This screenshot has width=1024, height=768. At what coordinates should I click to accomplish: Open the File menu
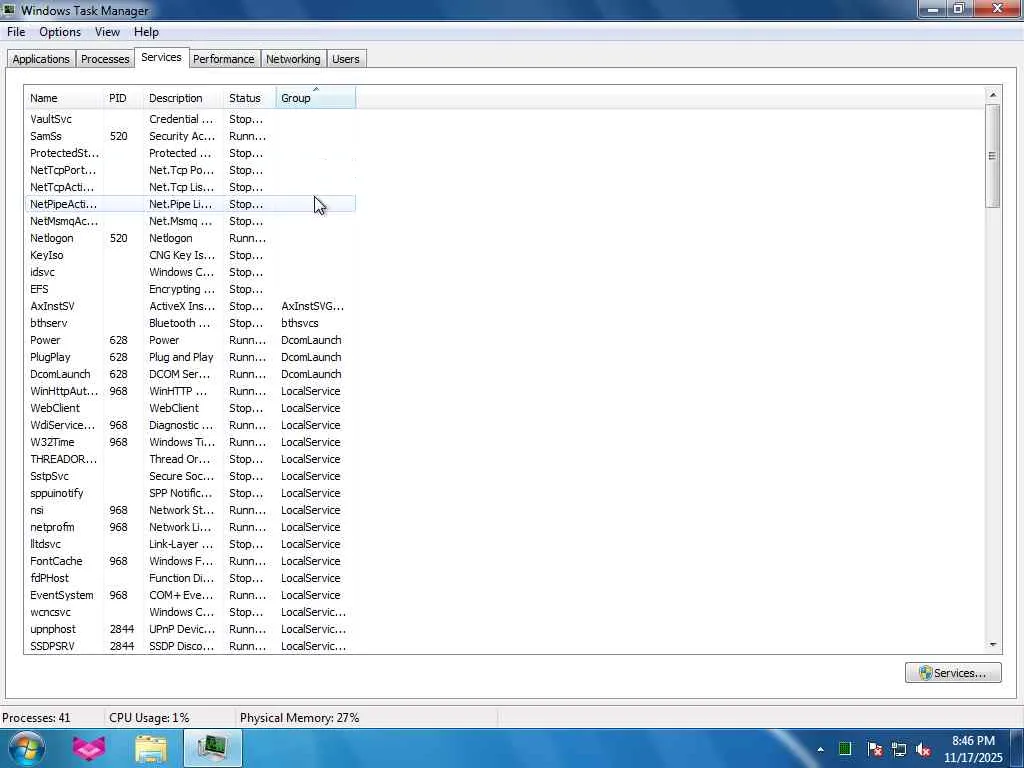[x=16, y=32]
